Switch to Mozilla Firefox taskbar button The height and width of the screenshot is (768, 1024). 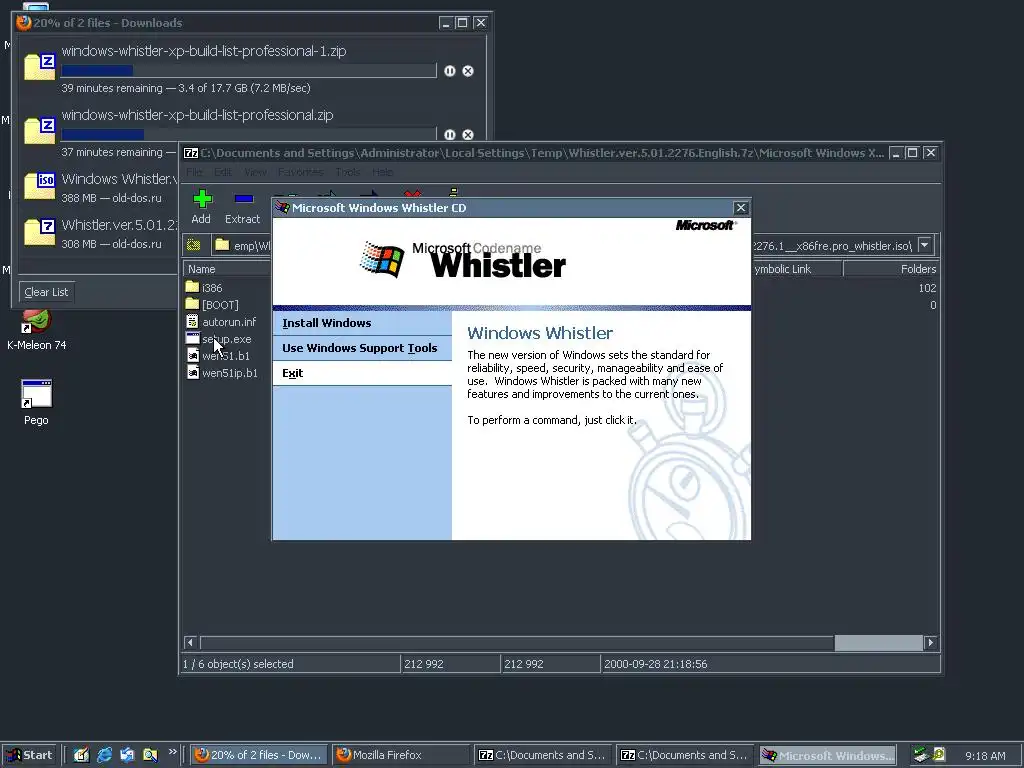coord(401,755)
